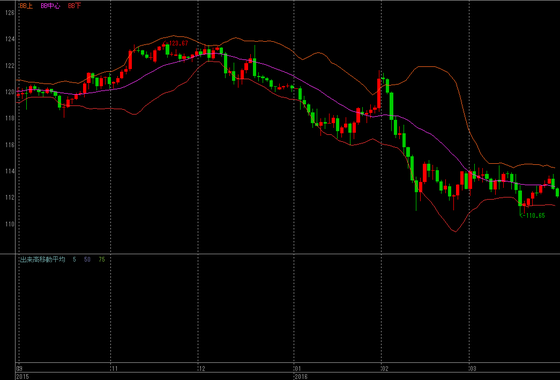Image resolution: width=560 pixels, height=380 pixels.
Task: Click the 116 price axis label
Action: click(10, 145)
